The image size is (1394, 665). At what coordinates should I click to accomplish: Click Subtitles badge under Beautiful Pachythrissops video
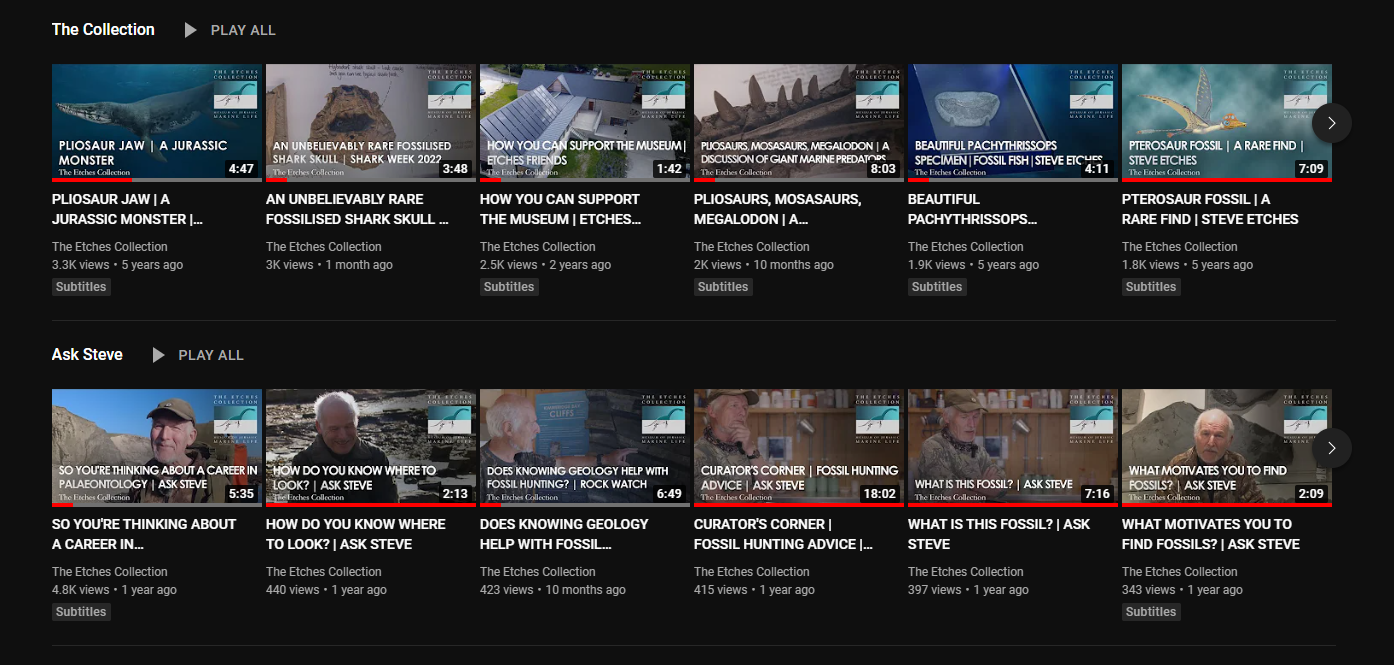coord(937,287)
